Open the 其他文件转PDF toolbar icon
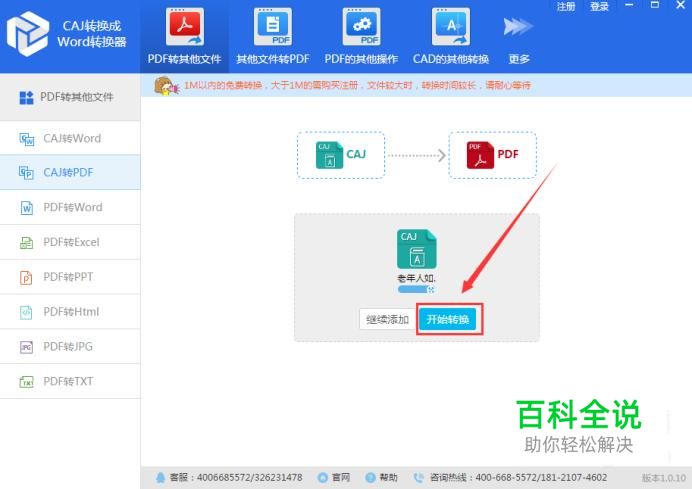Screen dimensions: 692x489 (273, 27)
